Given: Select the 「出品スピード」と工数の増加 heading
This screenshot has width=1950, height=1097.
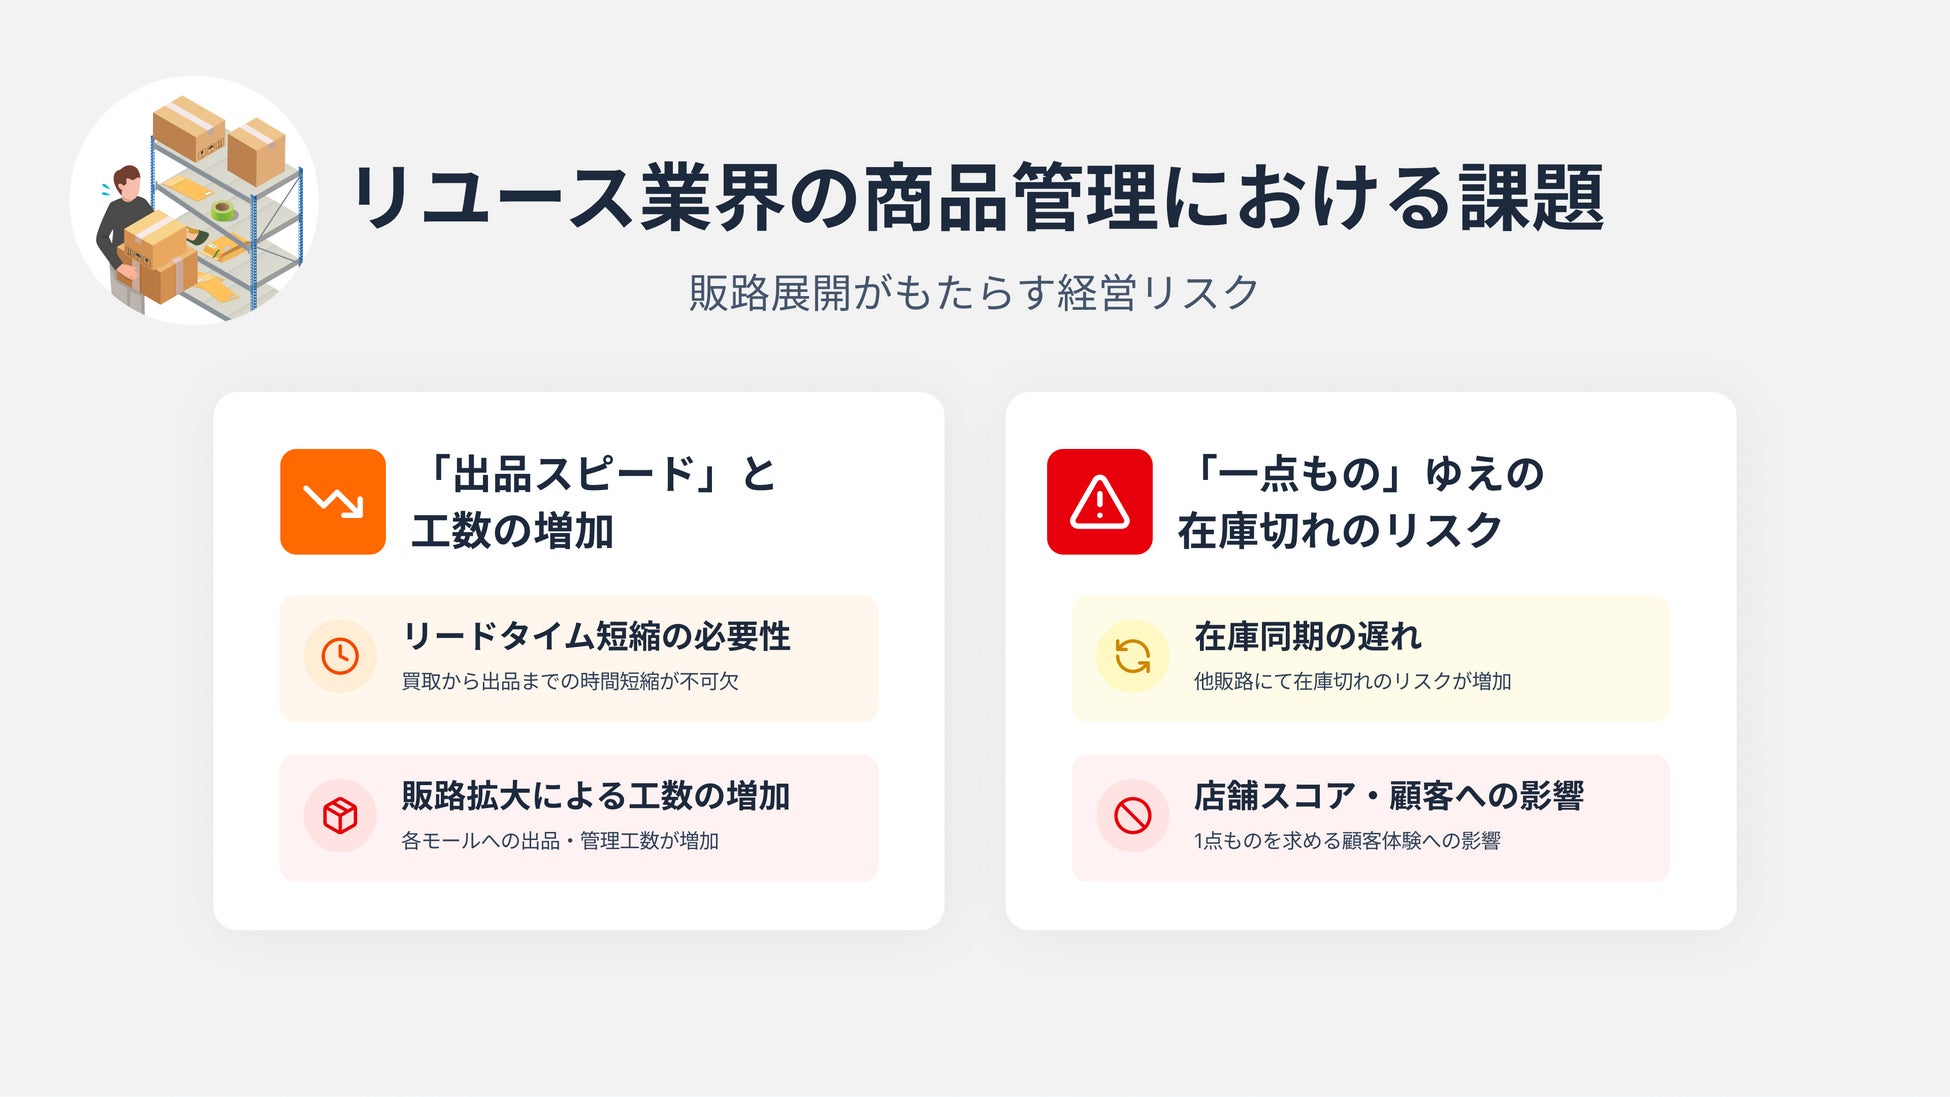Looking at the screenshot, I should pyautogui.click(x=595, y=501).
